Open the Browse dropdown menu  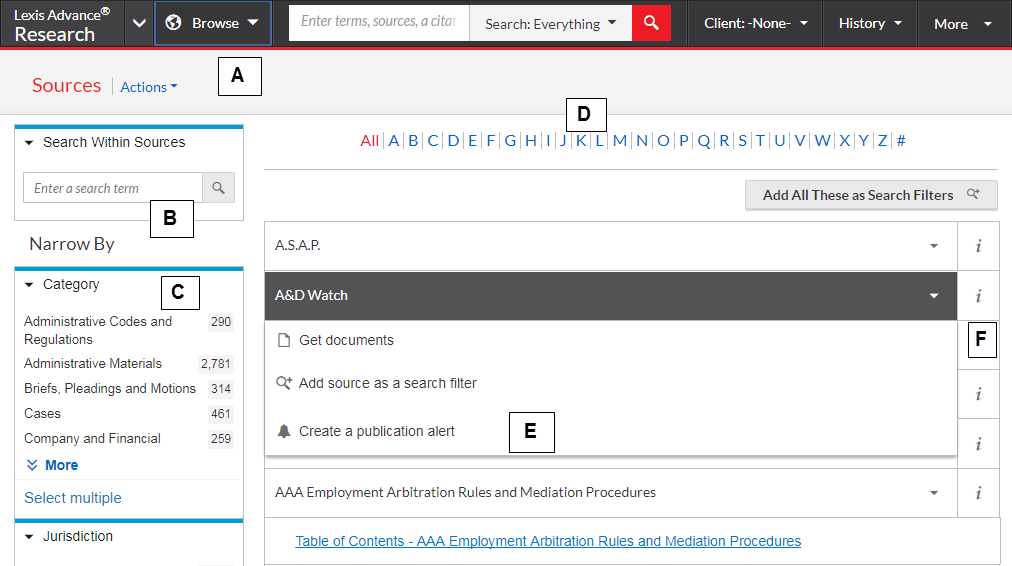(213, 23)
